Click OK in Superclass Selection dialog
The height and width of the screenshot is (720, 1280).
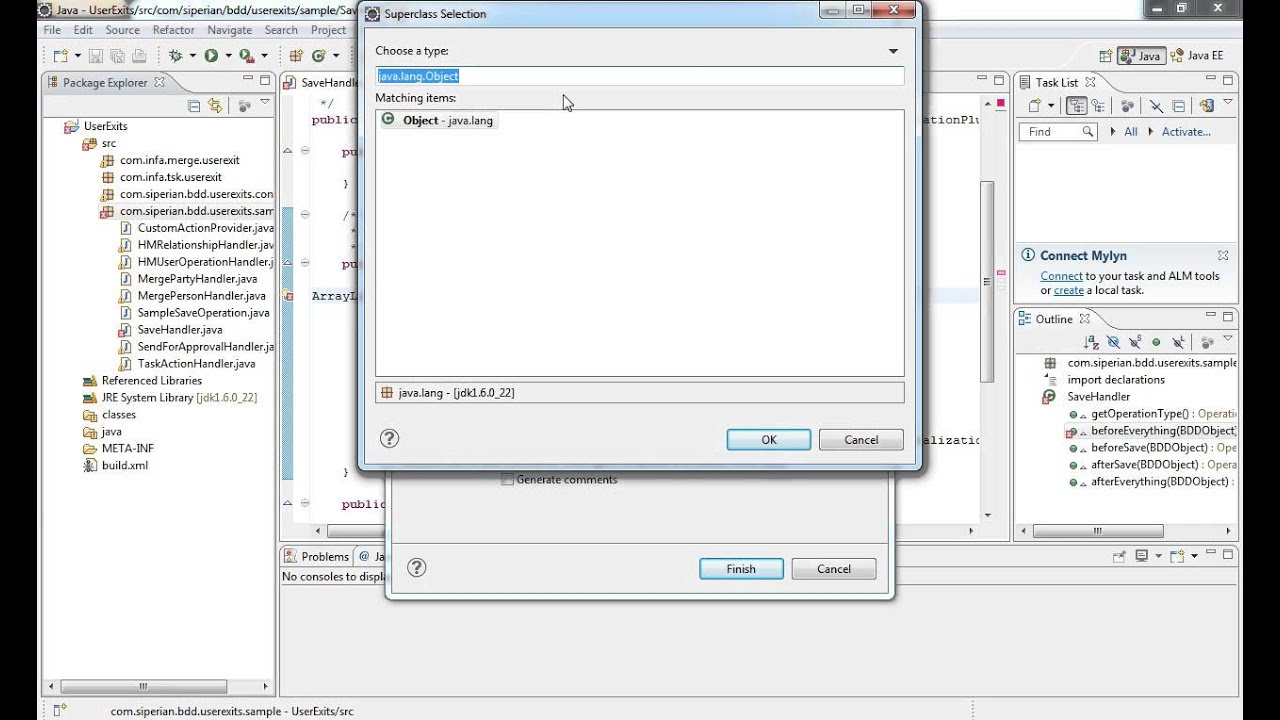pos(769,439)
